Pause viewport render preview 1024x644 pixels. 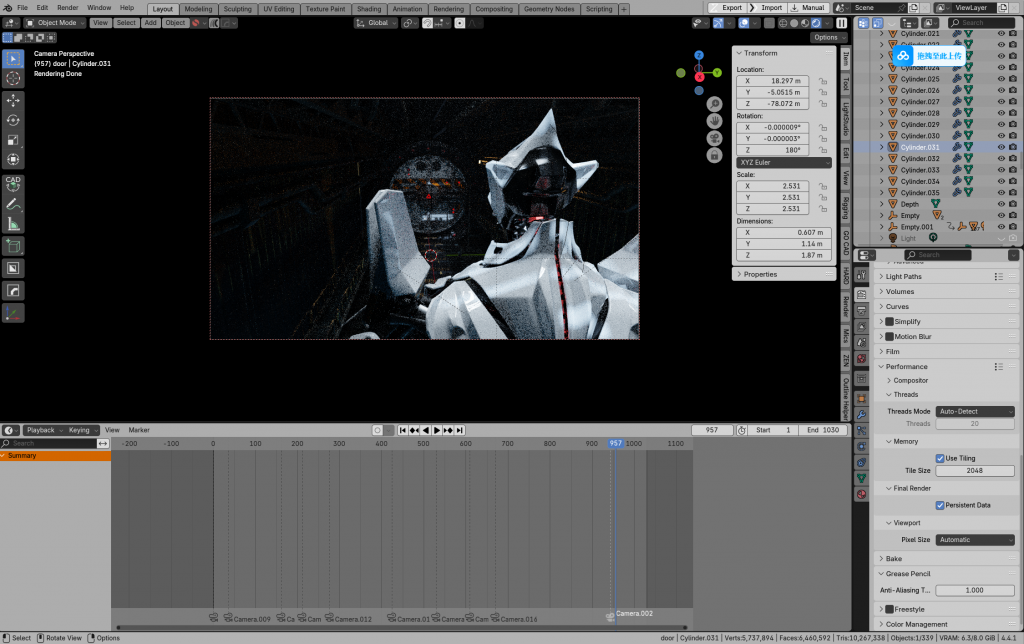tap(842, 23)
